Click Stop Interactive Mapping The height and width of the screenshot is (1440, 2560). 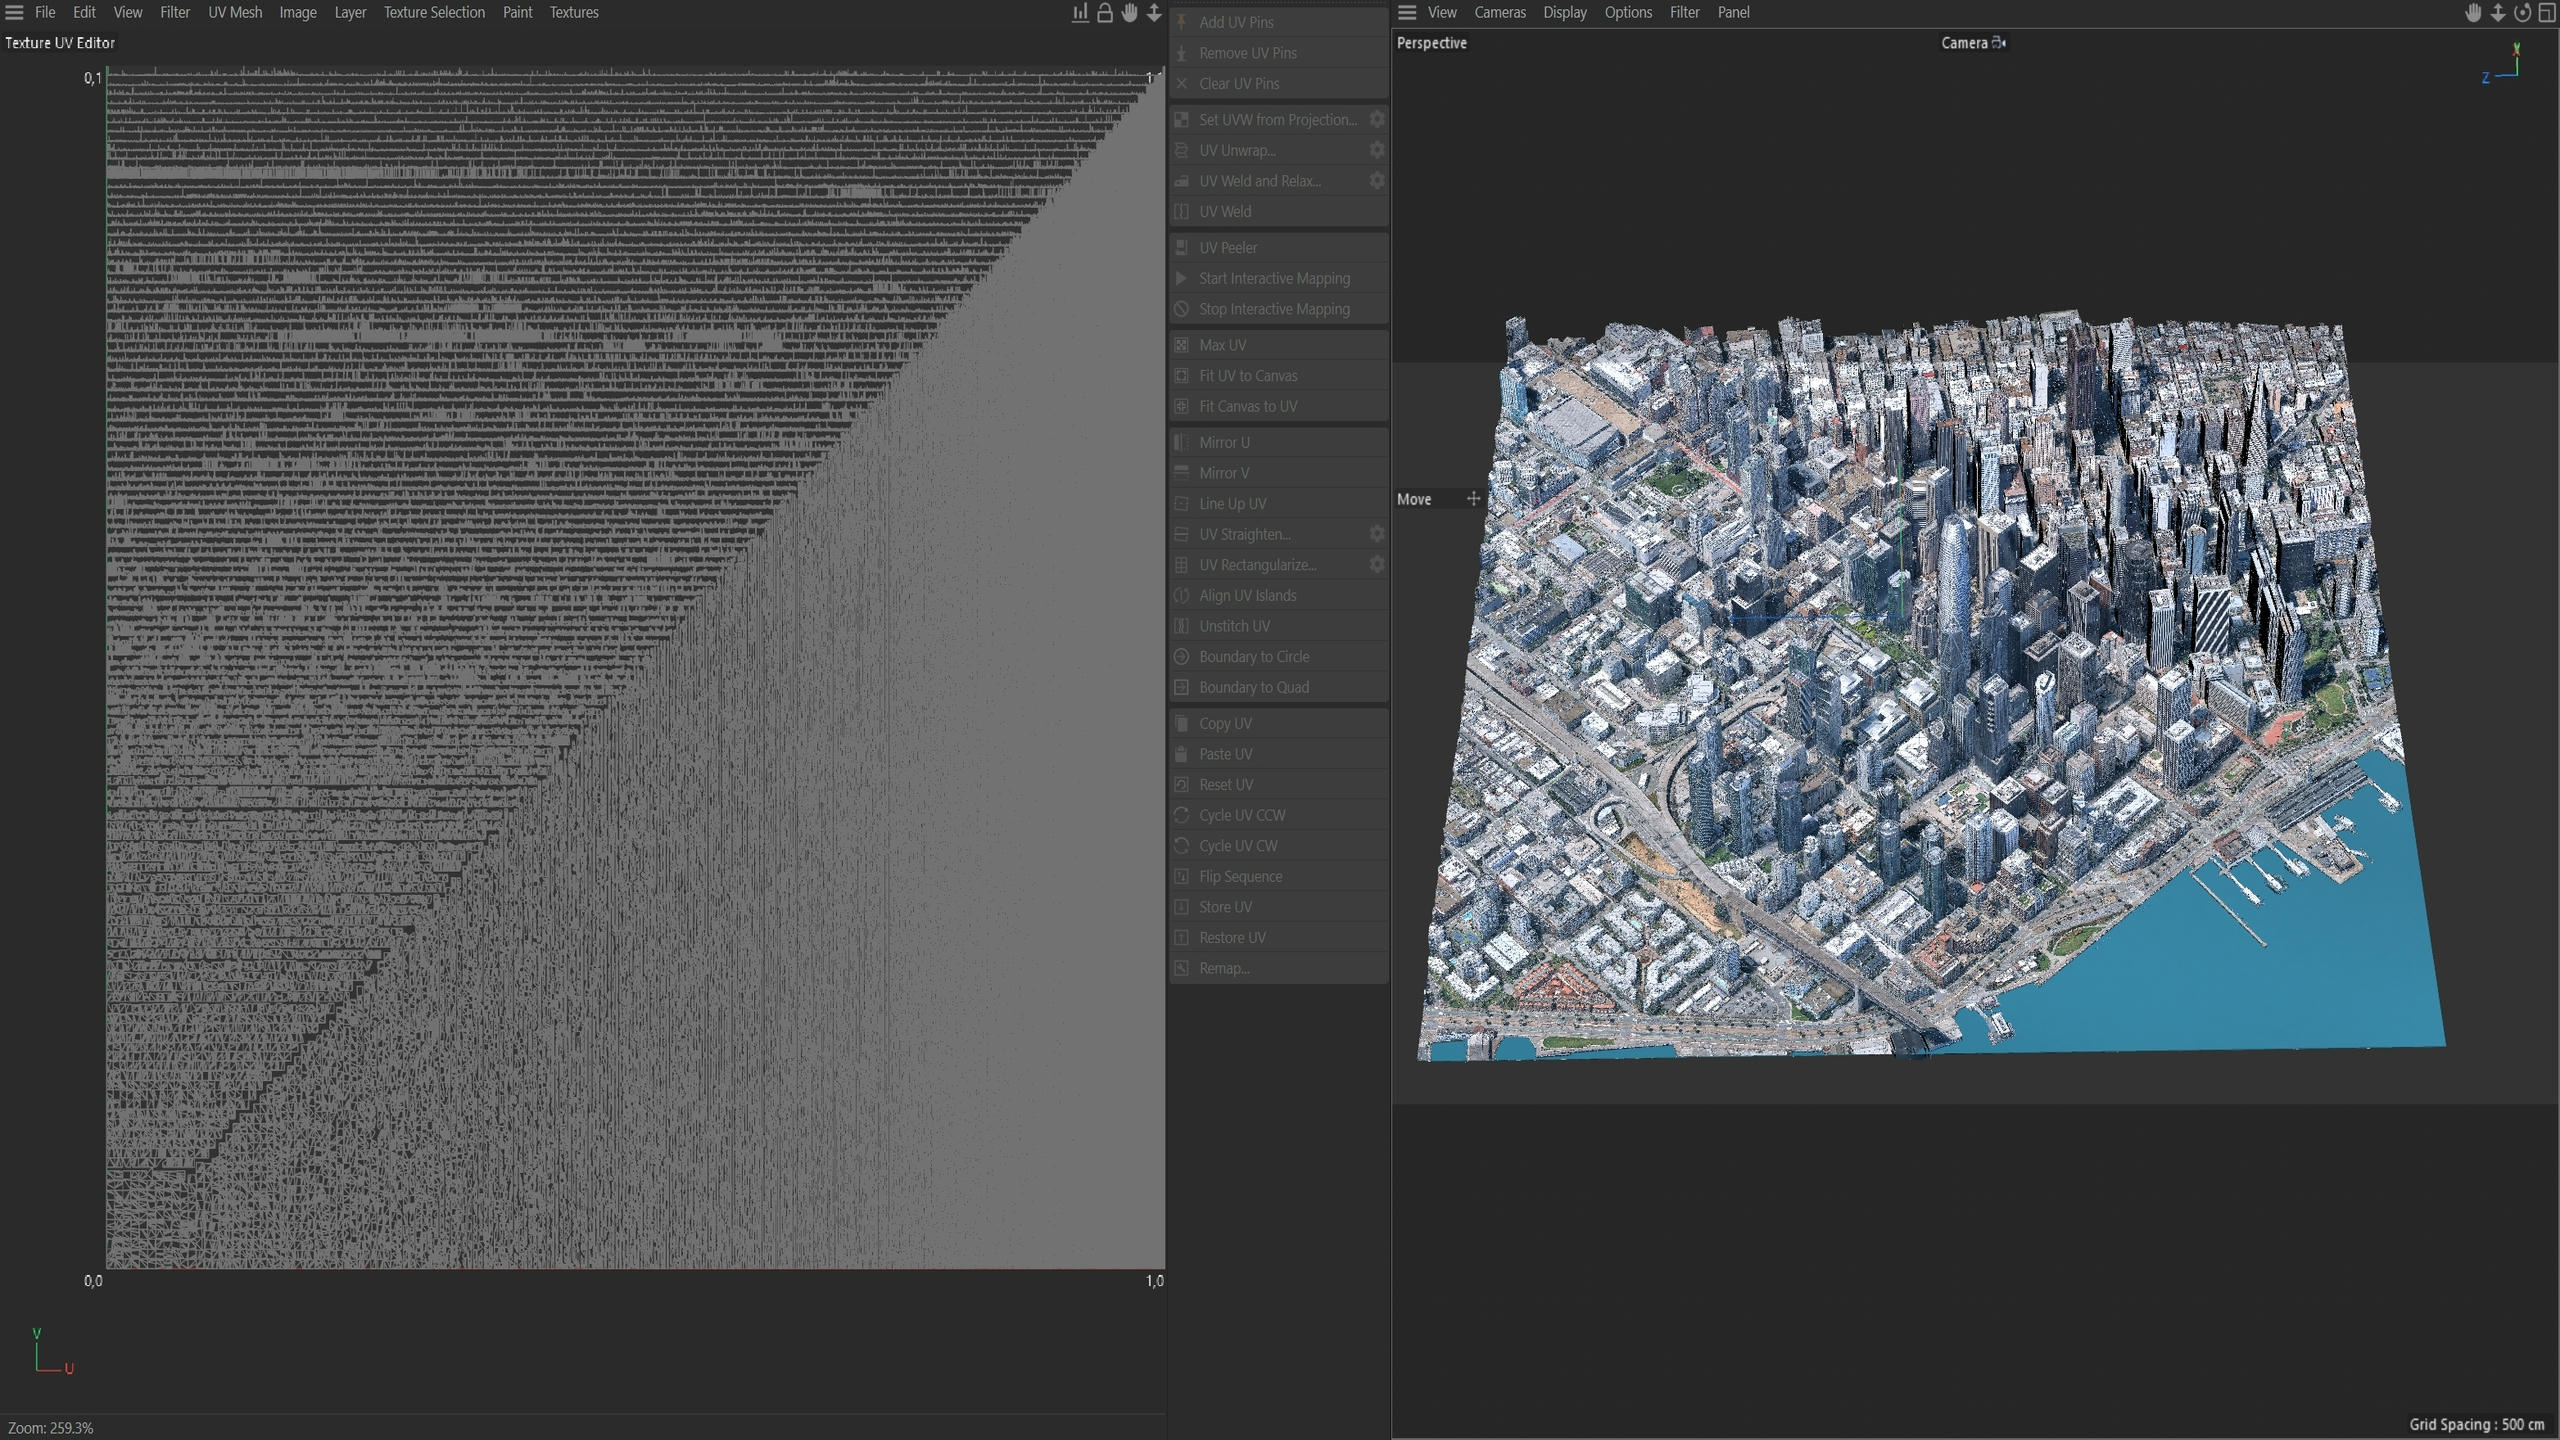(1278, 309)
